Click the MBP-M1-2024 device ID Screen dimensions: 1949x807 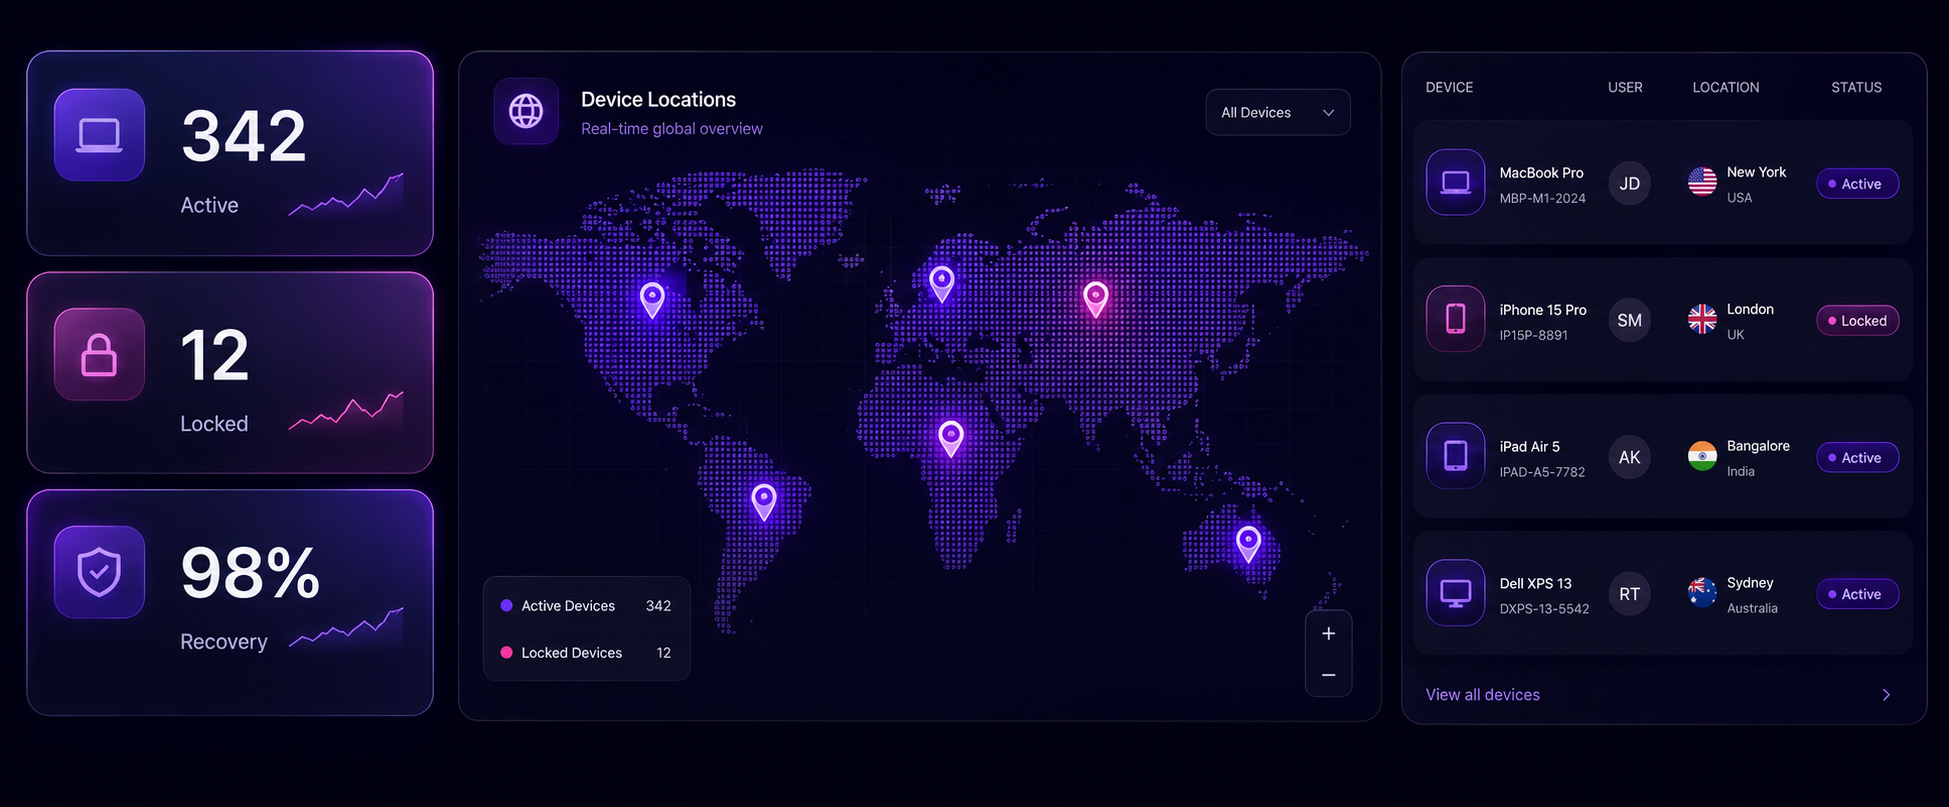1542,199
